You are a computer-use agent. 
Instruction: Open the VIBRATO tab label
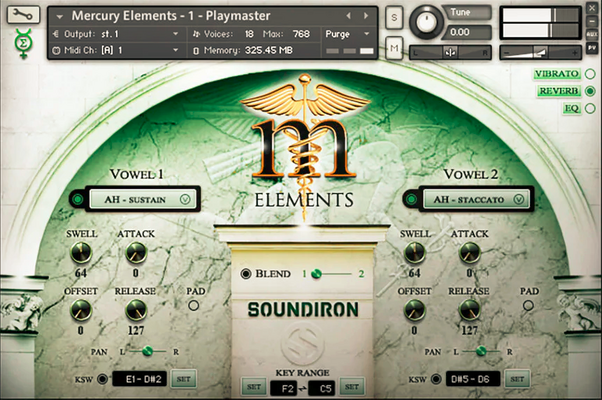(x=557, y=74)
